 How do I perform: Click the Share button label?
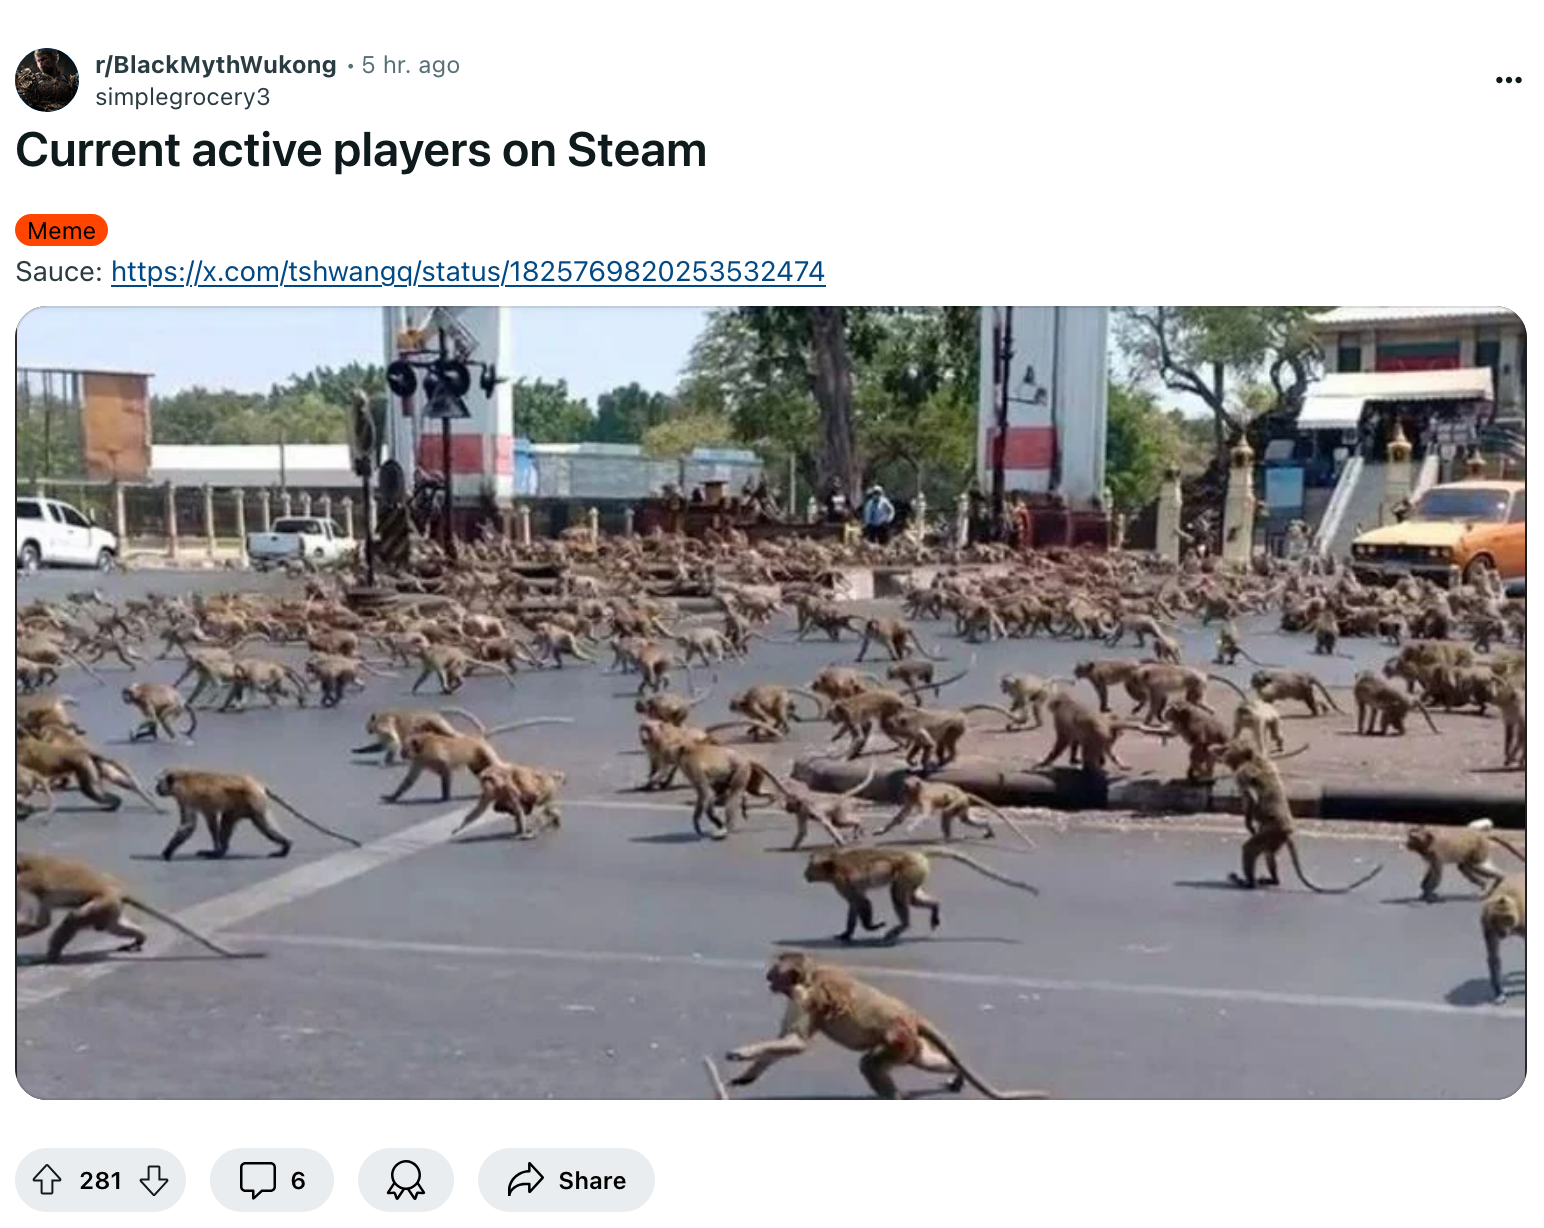point(592,1181)
